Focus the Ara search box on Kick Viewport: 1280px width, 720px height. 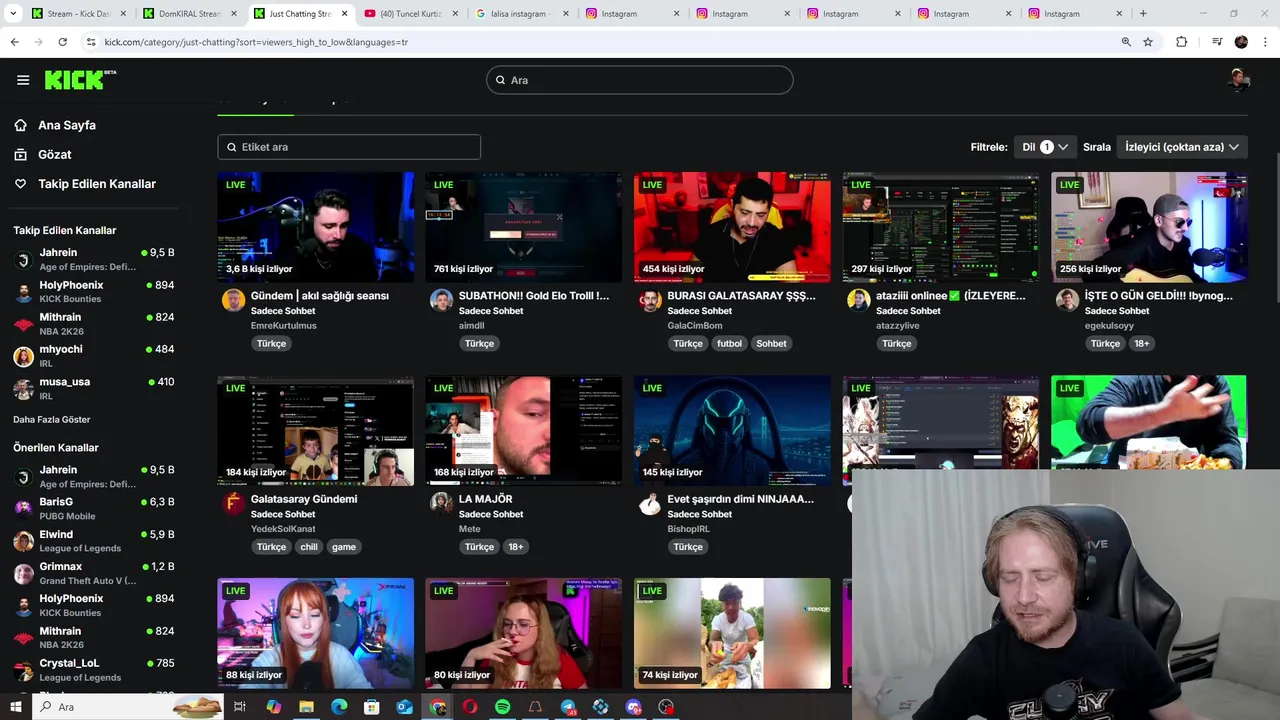pos(640,80)
